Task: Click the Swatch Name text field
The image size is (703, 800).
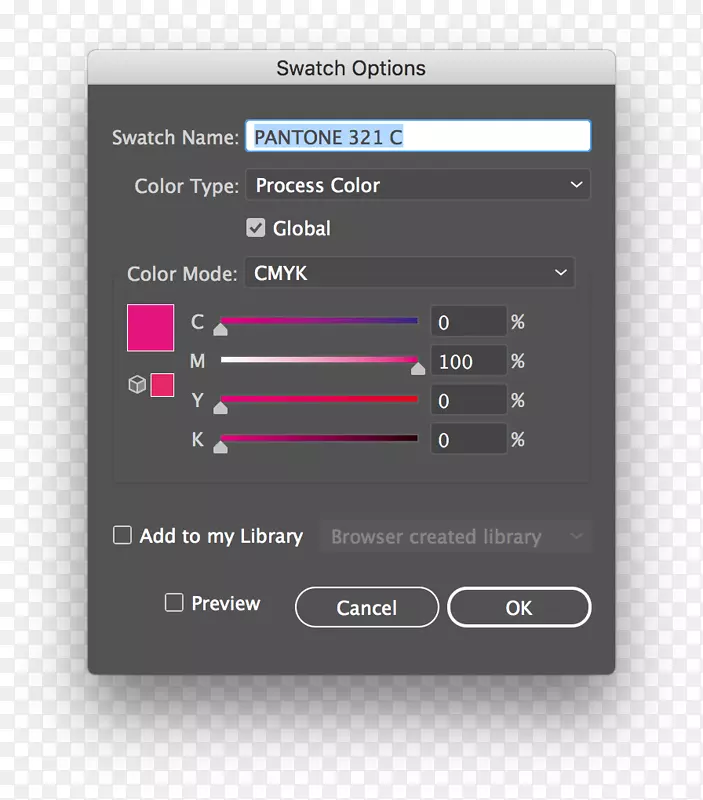Action: pos(418,137)
